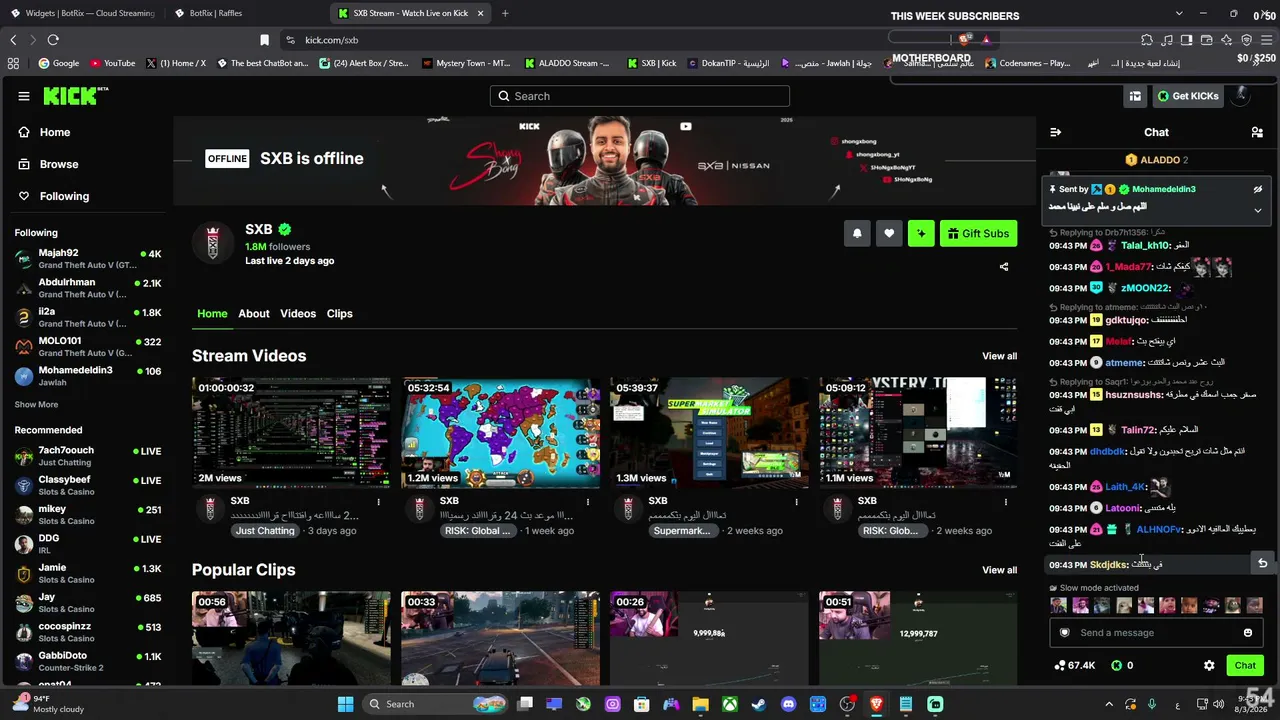Viewport: 1280px width, 720px height.
Task: Switch to the Clips tab
Action: point(340,314)
